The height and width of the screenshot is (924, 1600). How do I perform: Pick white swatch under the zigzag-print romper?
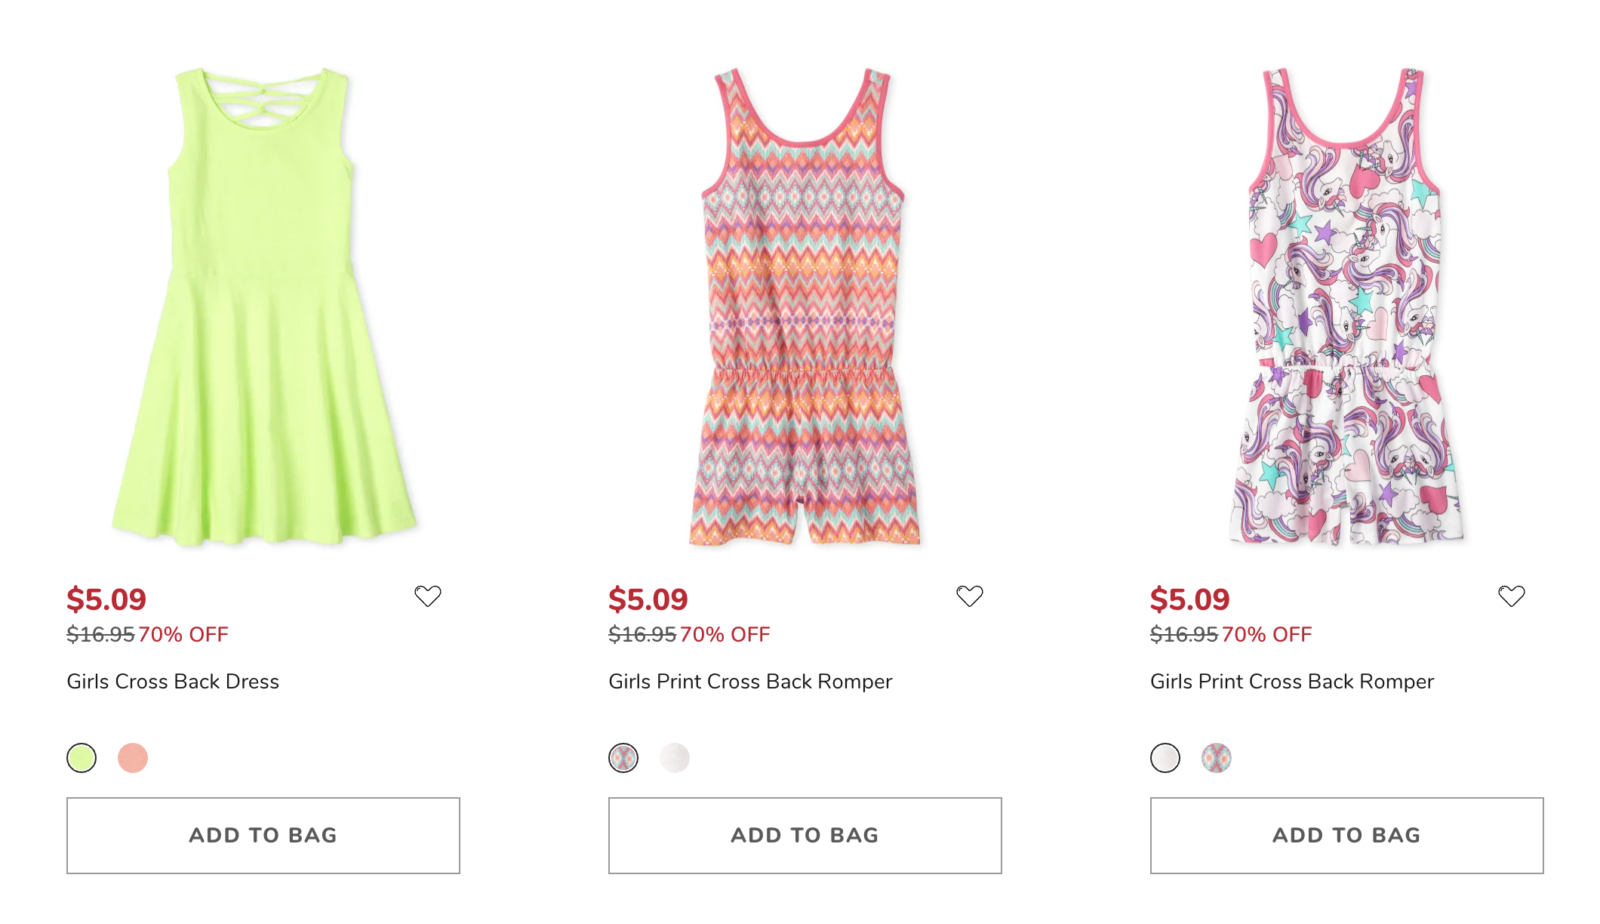[x=675, y=758]
